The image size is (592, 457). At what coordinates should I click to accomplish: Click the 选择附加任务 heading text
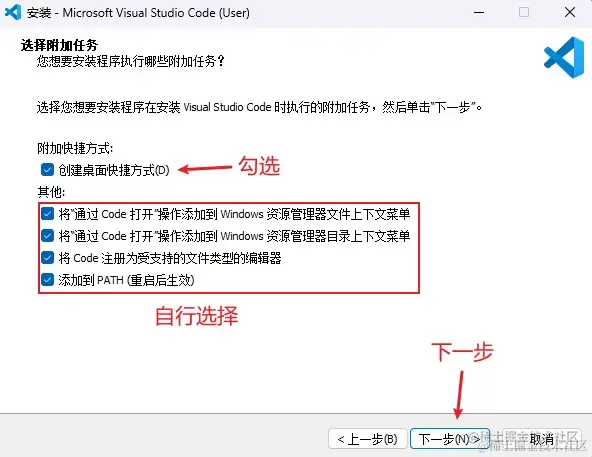[59, 45]
